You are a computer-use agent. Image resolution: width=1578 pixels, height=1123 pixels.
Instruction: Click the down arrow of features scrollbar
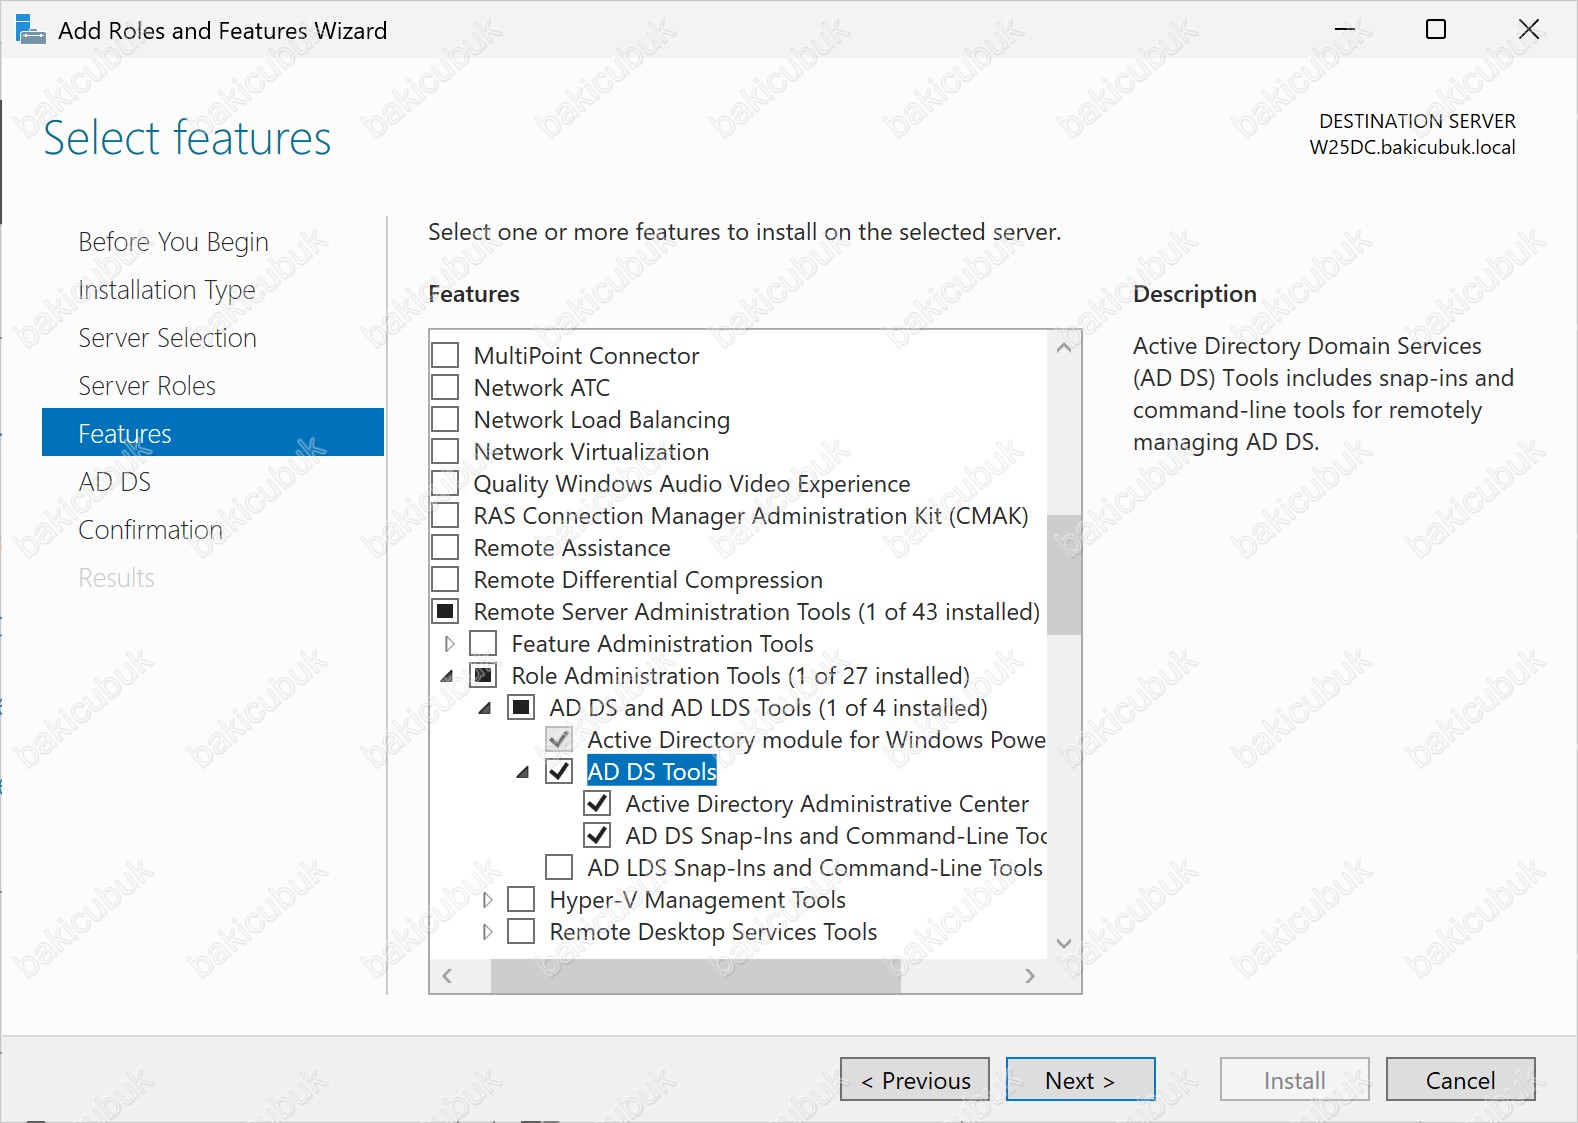click(x=1064, y=943)
